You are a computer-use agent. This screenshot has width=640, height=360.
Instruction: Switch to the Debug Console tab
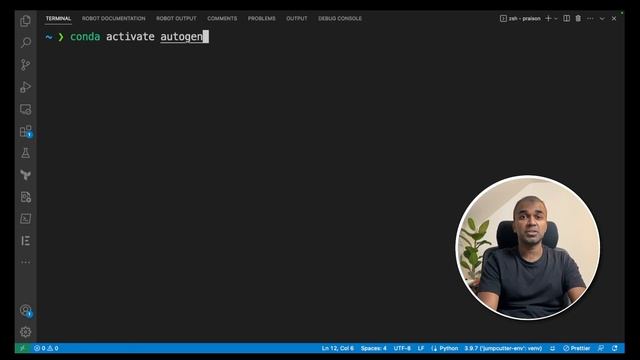click(340, 18)
